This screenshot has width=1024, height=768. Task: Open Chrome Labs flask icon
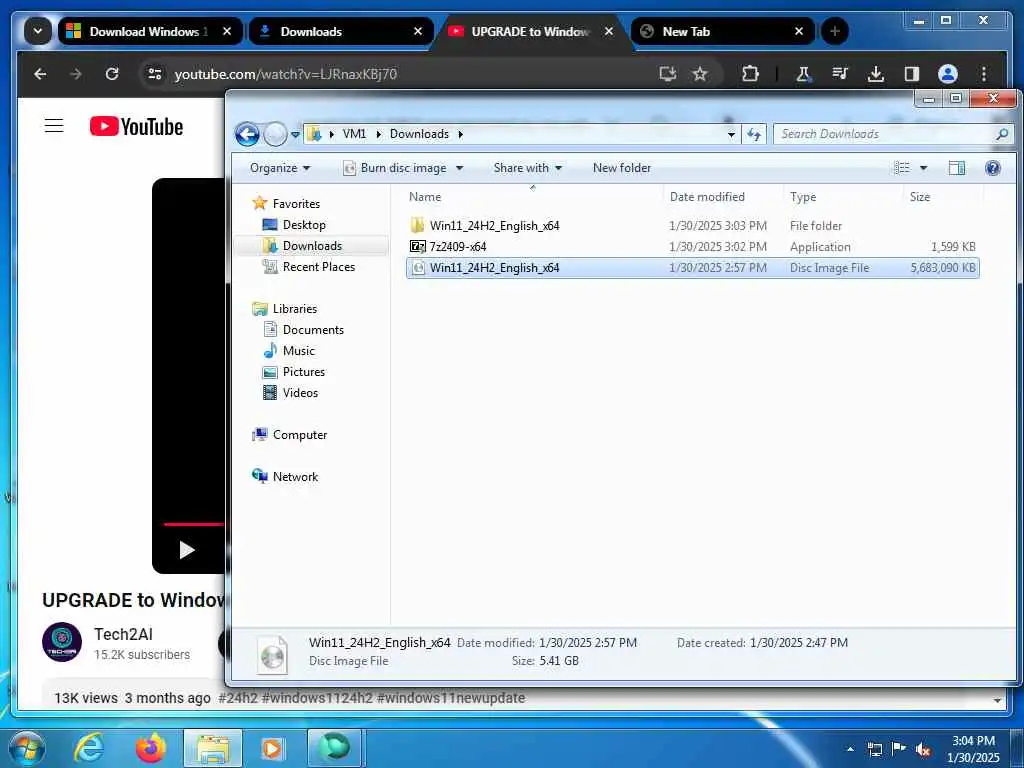click(x=804, y=74)
